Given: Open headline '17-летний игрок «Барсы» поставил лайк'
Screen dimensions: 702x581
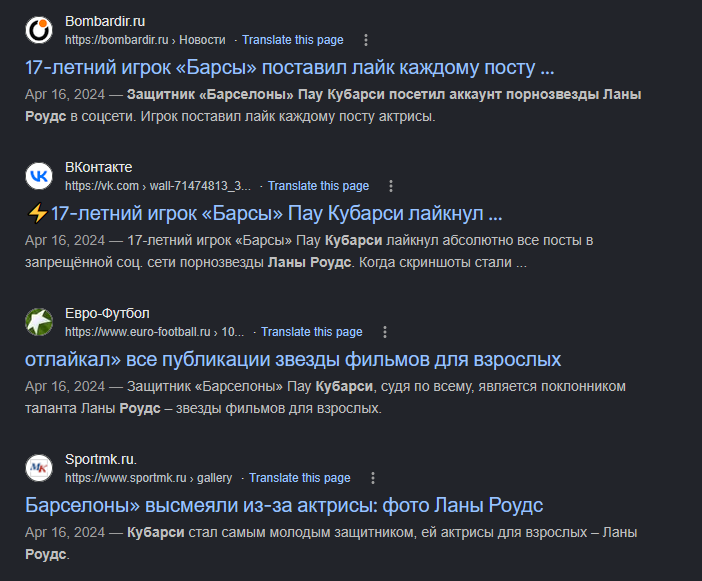Looking at the screenshot, I should pos(290,68).
